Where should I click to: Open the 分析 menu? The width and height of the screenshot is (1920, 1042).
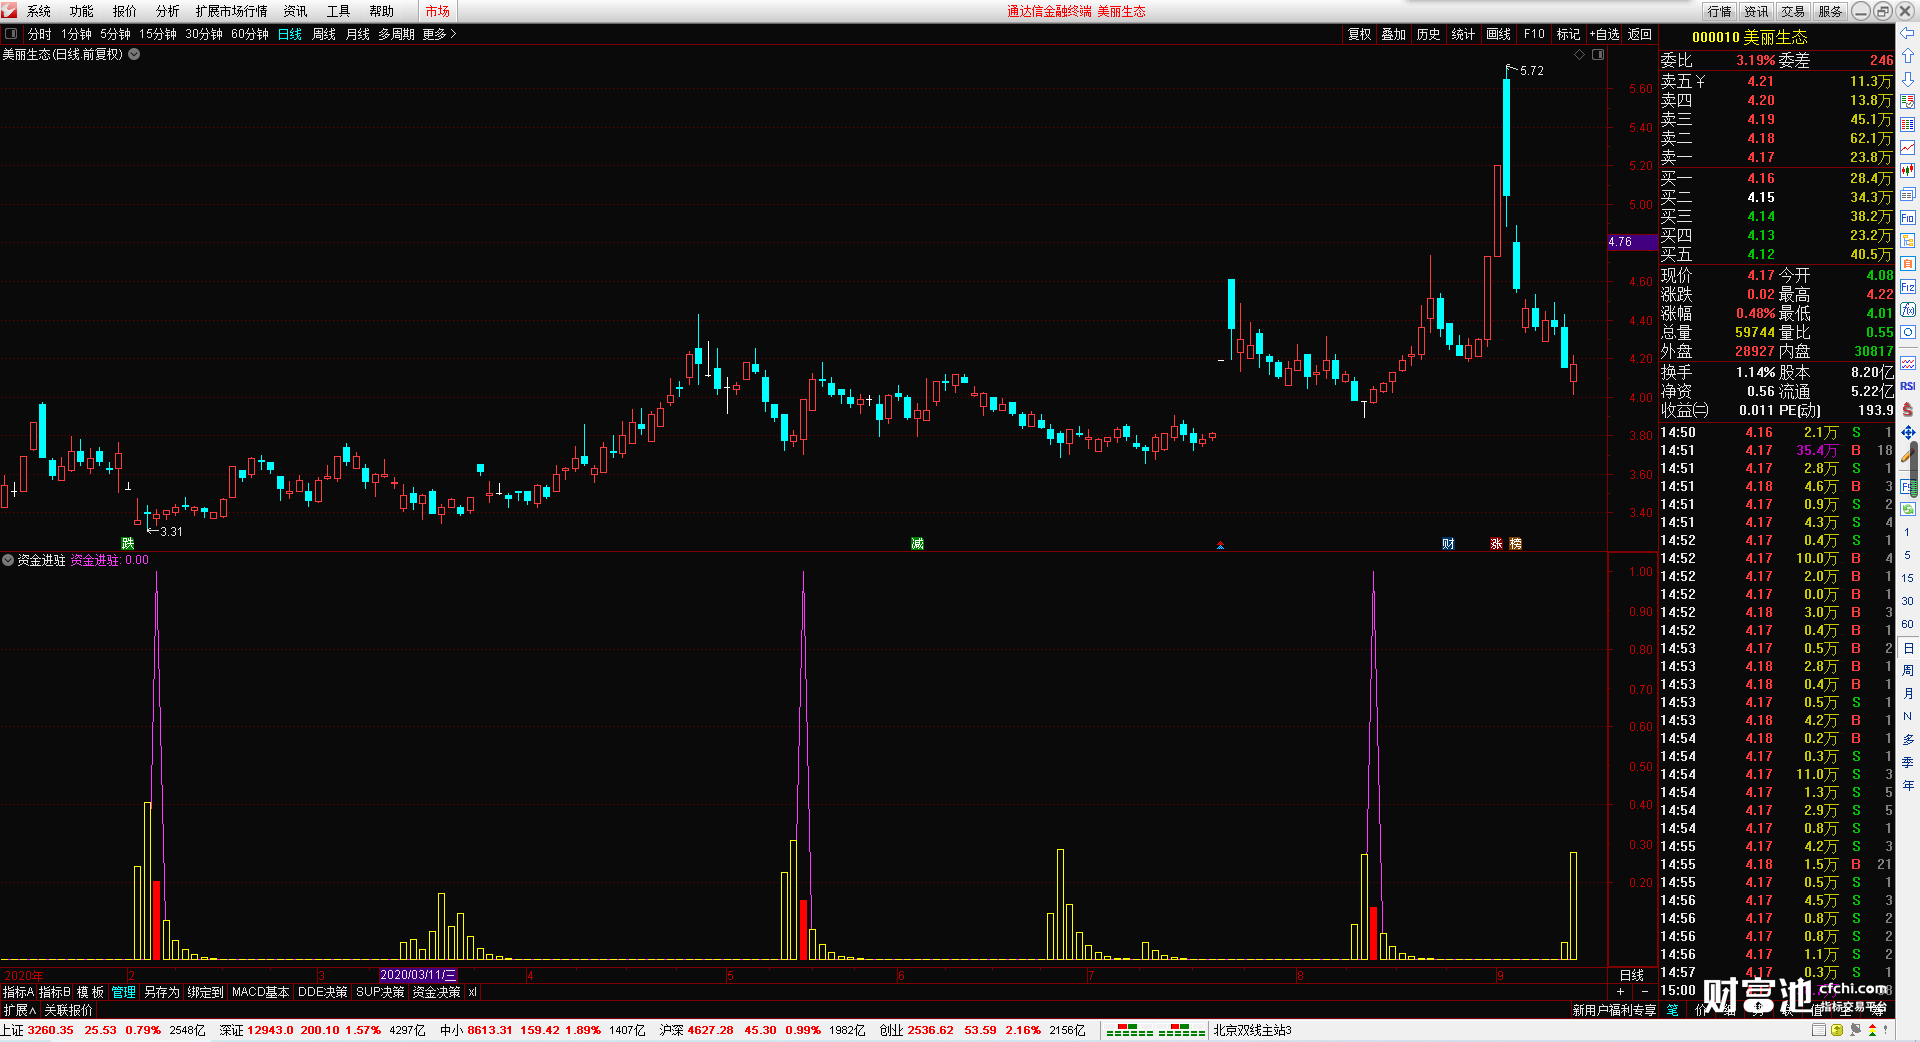coord(168,11)
